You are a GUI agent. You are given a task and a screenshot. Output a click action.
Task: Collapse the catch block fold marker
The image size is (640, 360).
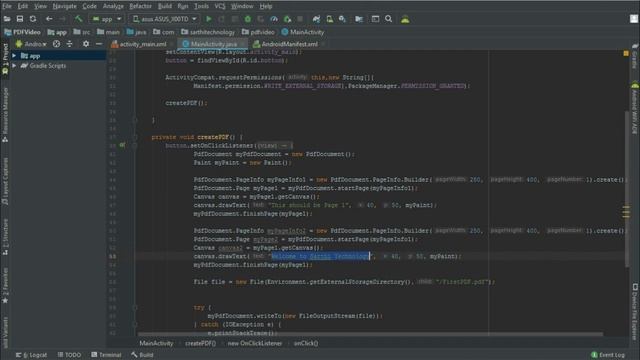pyautogui.click(x=135, y=324)
